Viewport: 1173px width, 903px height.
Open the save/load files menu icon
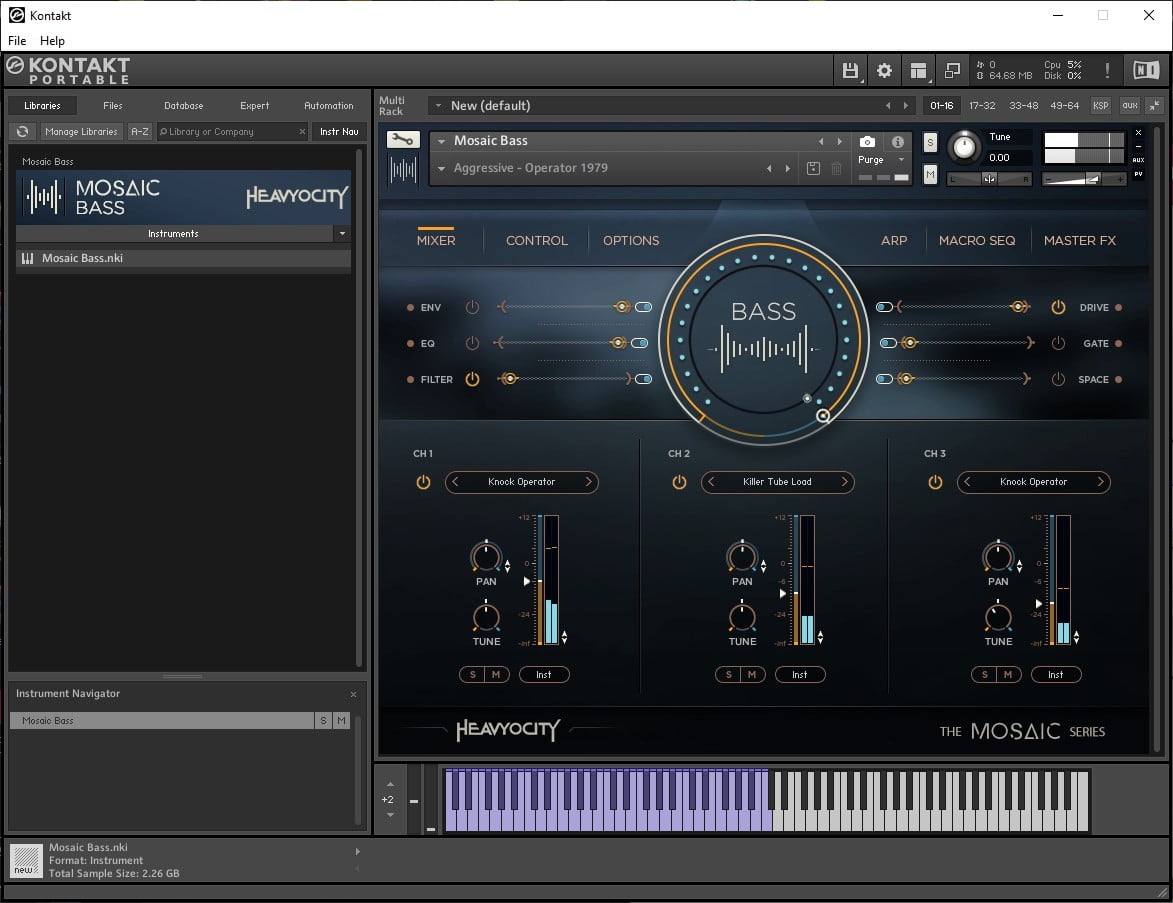tap(850, 70)
